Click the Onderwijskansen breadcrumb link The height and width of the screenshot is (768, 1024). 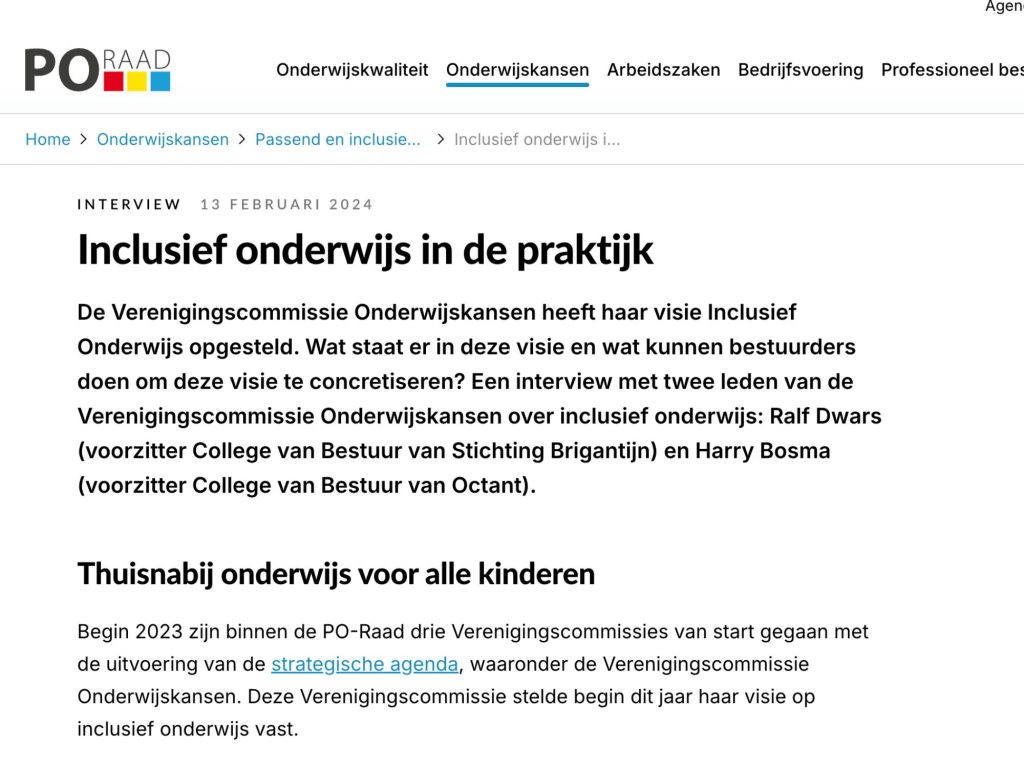(162, 139)
